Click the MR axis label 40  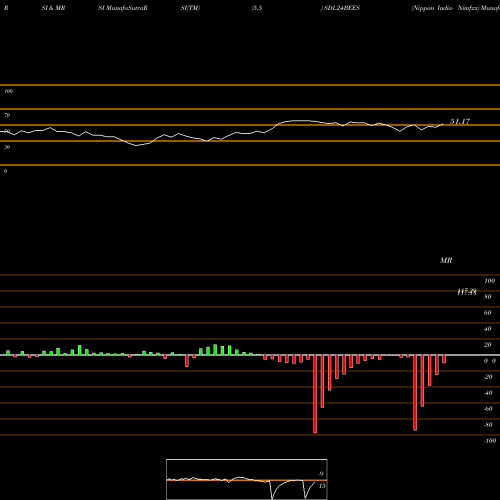tap(488, 329)
